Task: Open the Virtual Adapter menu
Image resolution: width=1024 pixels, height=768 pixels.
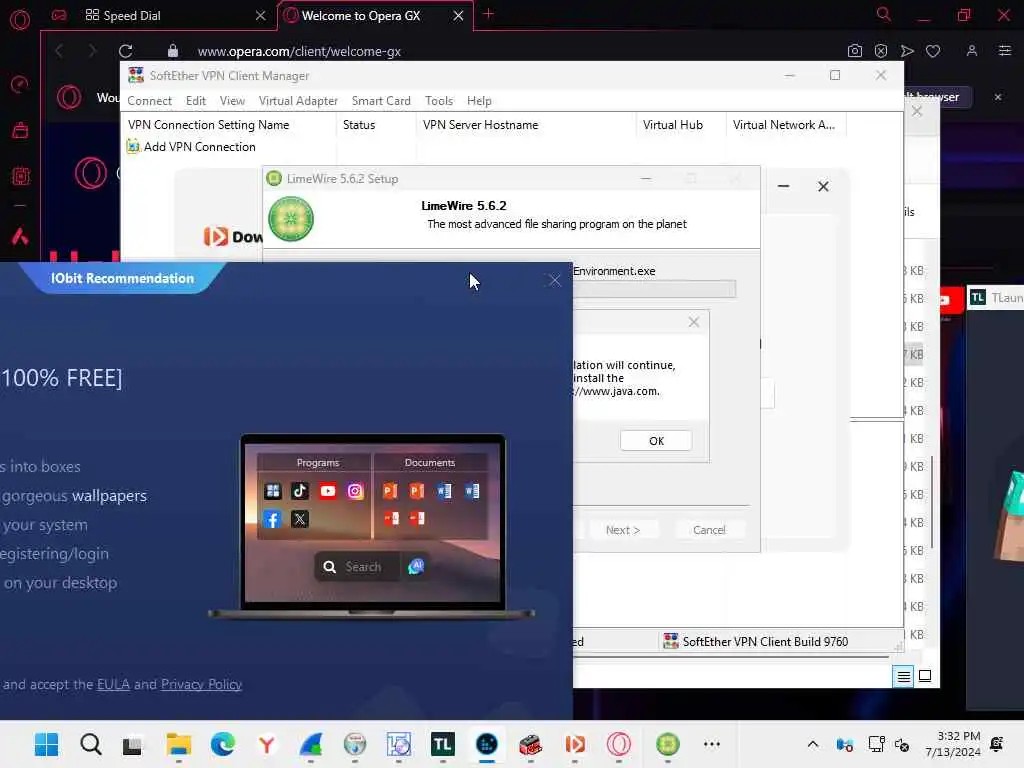Action: click(x=298, y=101)
